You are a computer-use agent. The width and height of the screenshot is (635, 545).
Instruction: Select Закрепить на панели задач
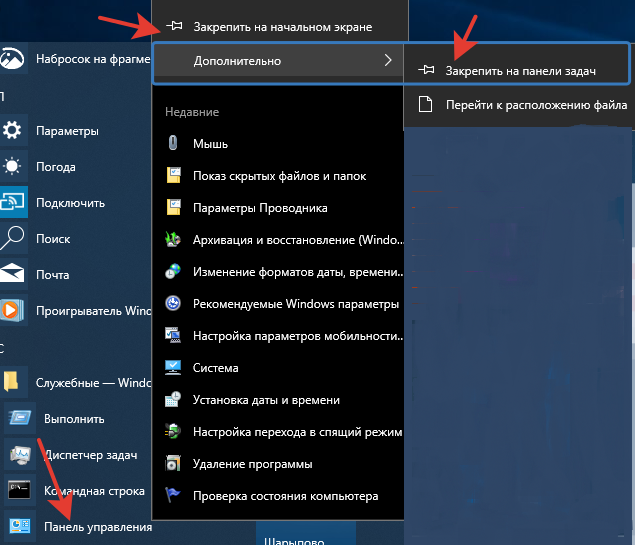click(520, 71)
